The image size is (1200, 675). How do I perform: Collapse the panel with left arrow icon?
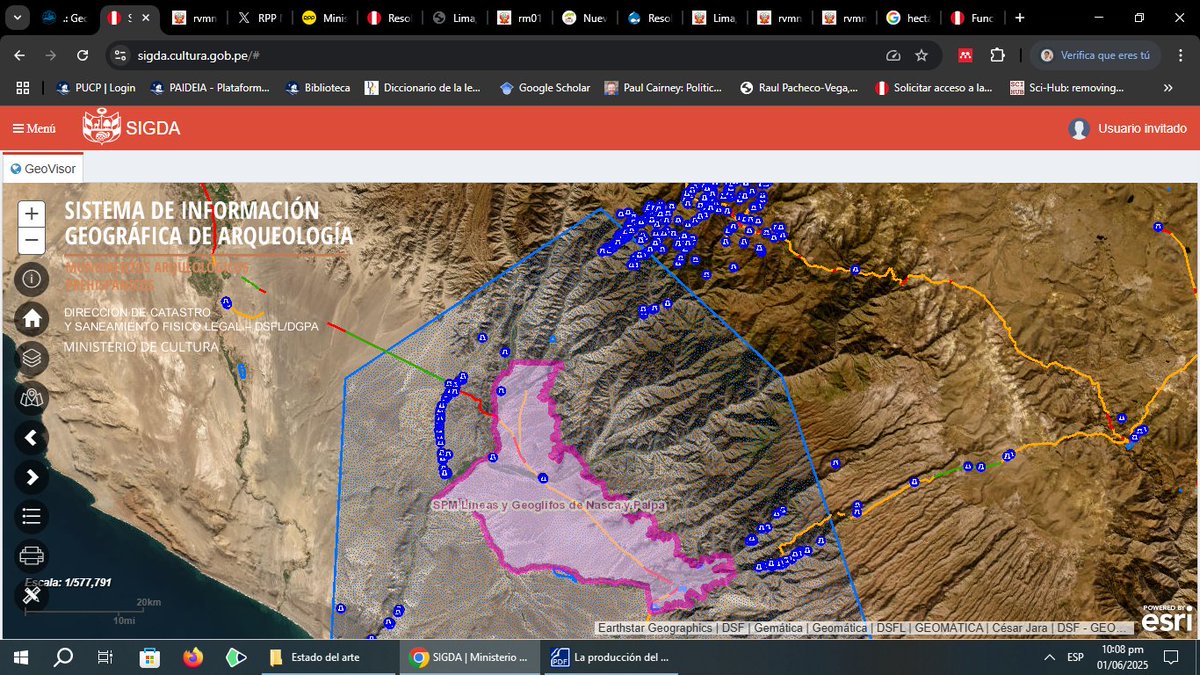click(x=31, y=438)
